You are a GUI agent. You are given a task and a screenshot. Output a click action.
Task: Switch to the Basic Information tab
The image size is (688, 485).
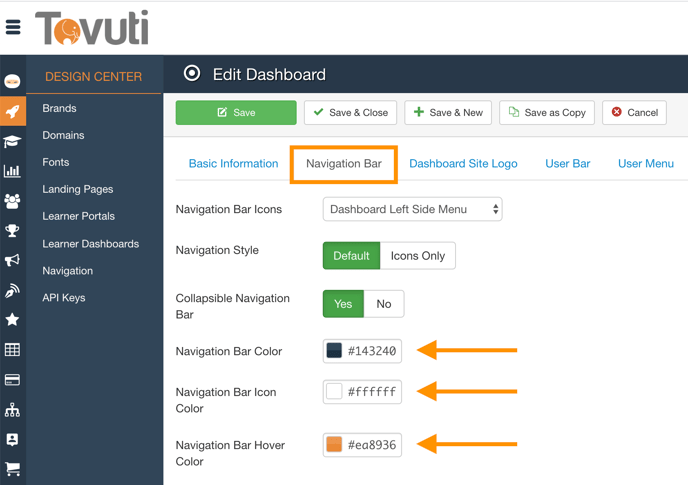pyautogui.click(x=233, y=164)
